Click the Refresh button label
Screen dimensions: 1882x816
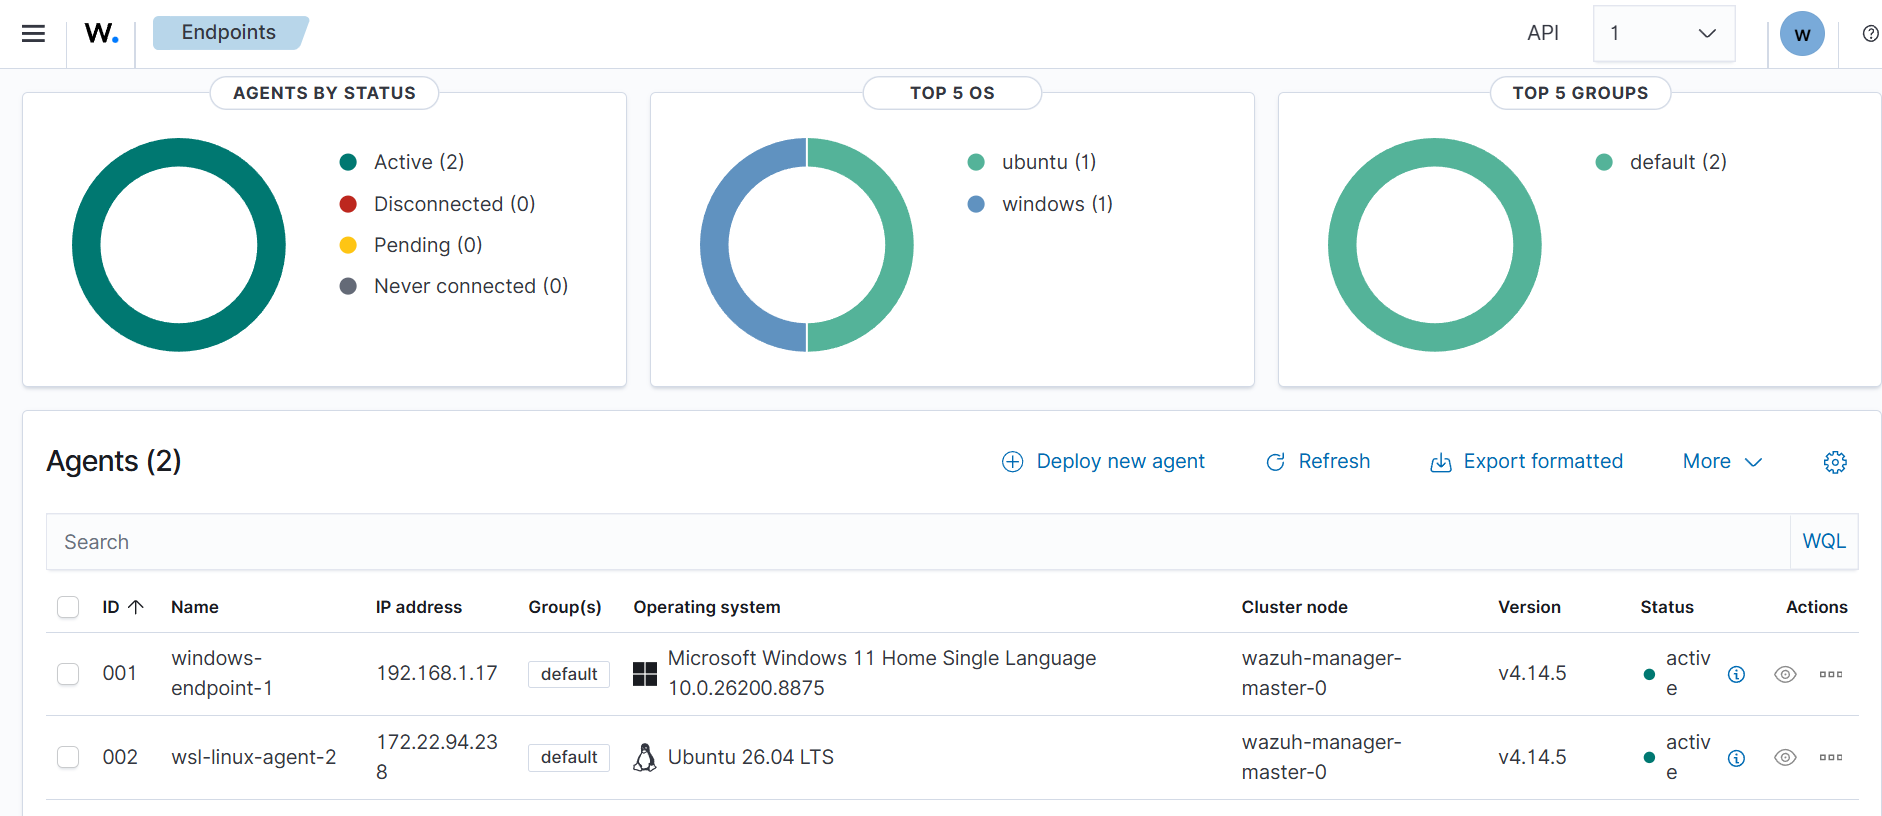[x=1334, y=462]
